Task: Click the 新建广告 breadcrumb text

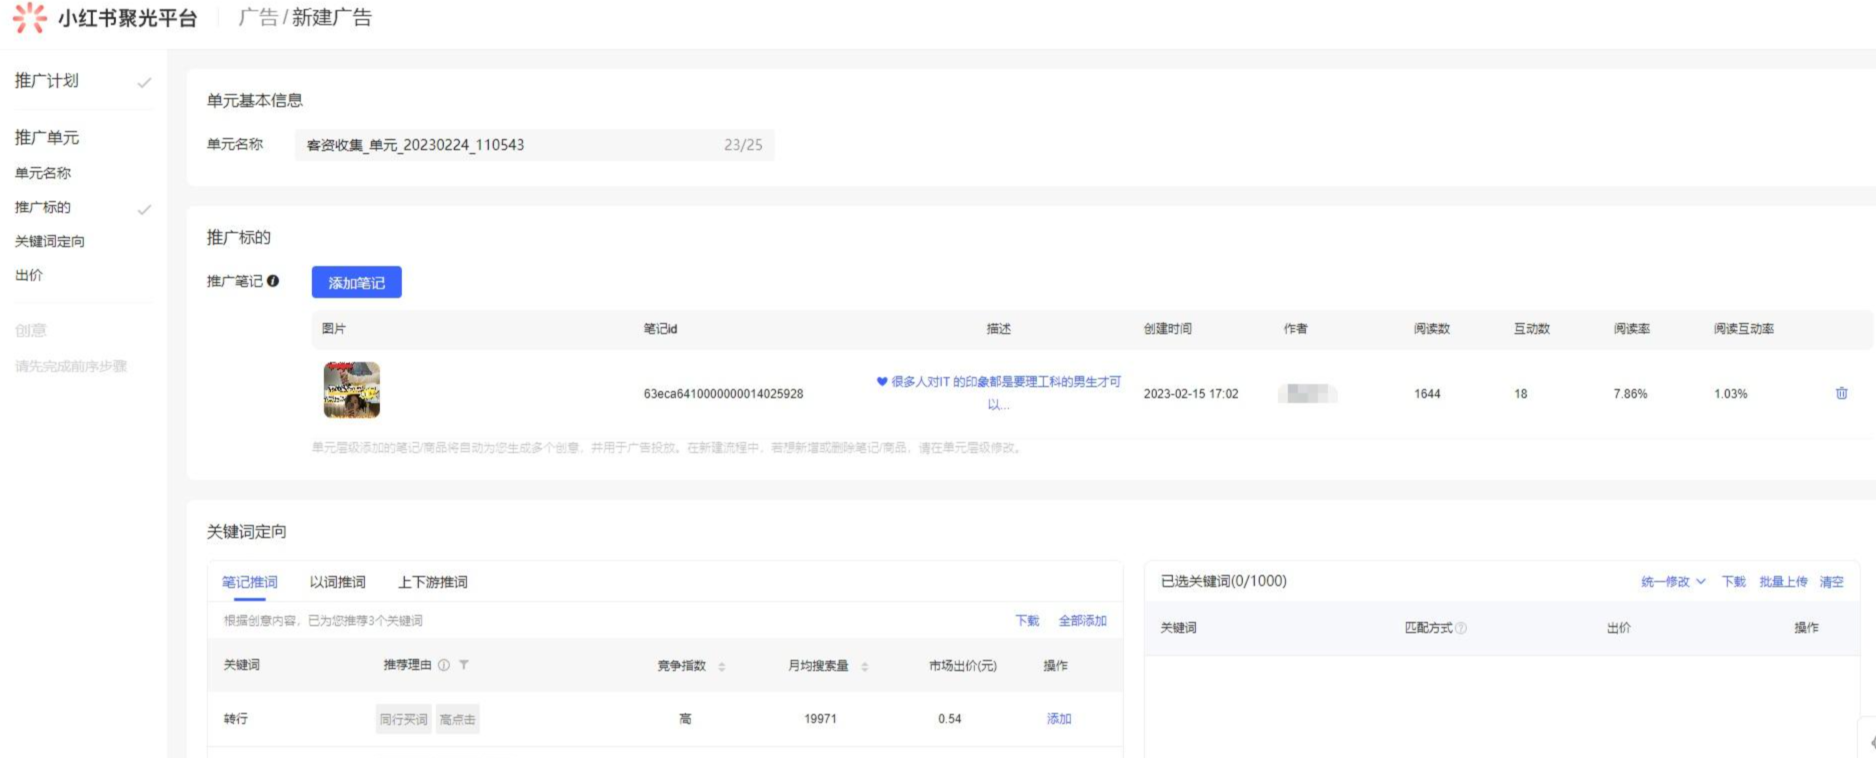Action: coord(332,18)
